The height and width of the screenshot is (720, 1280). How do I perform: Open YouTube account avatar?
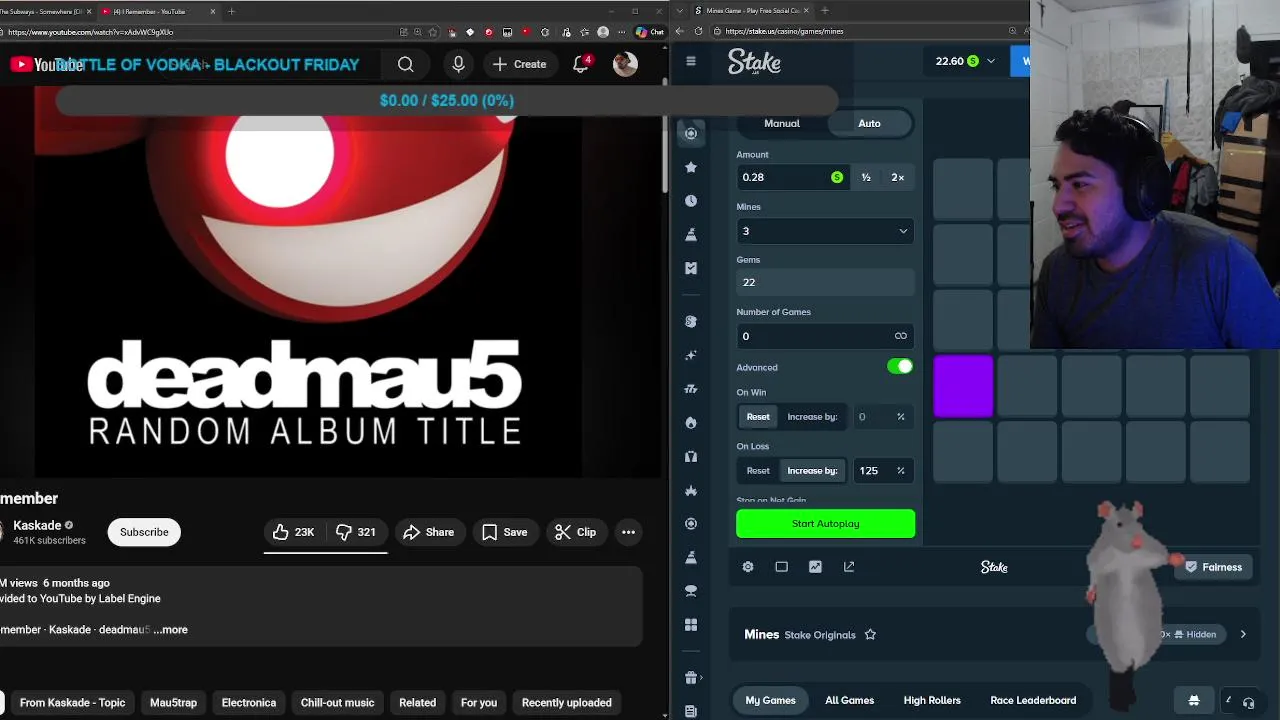click(x=625, y=64)
